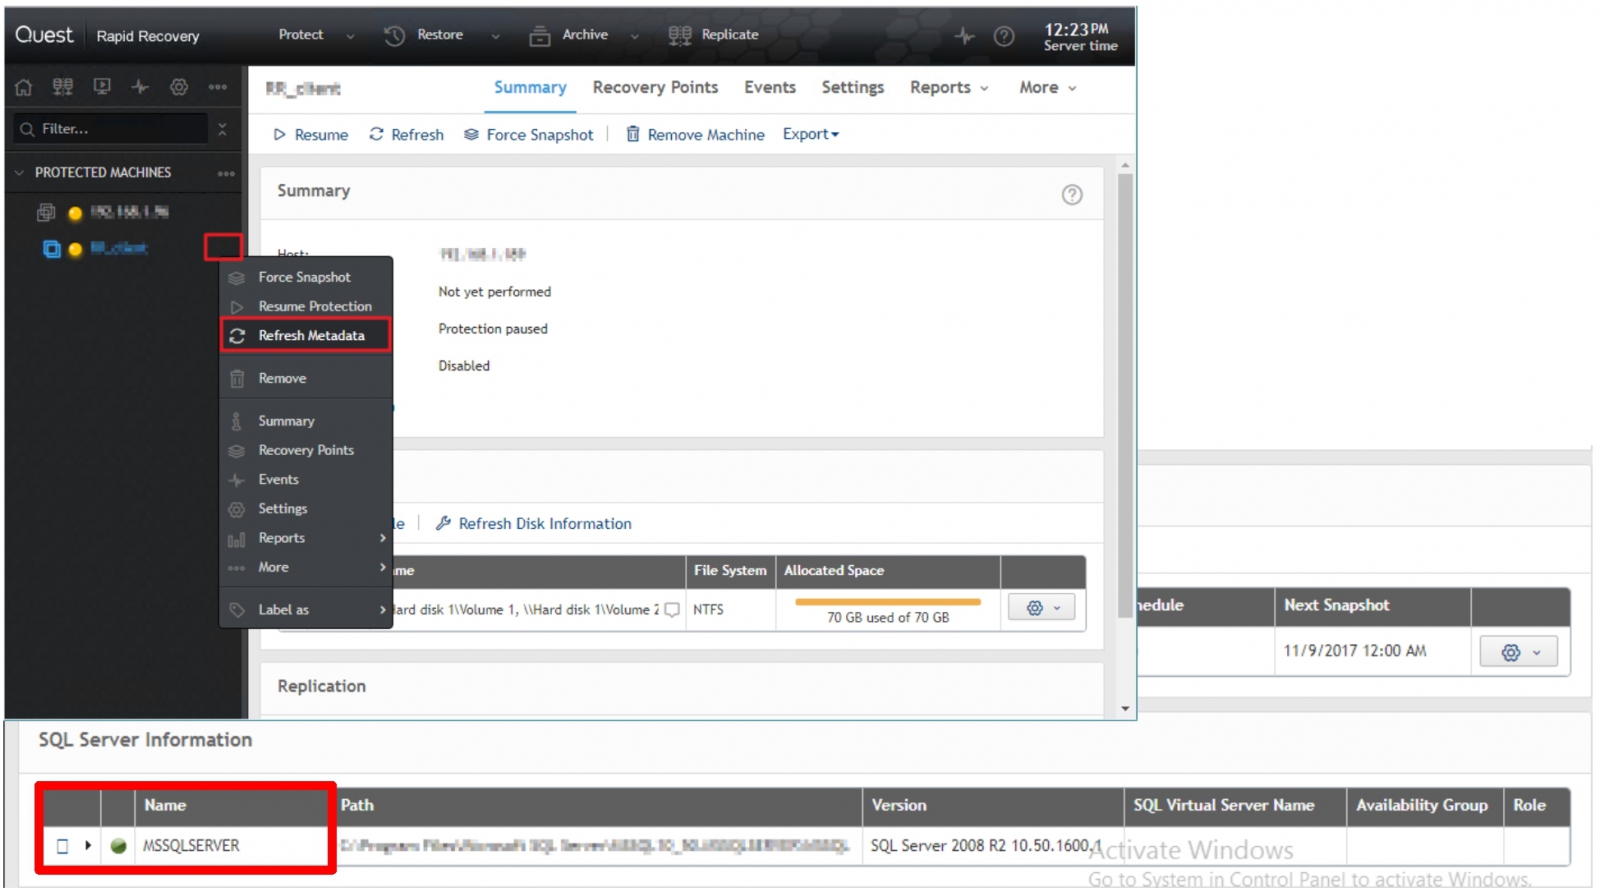This screenshot has width=1600, height=892.
Task: Click the scroll-up arrow of the summary pane
Action: [x=1125, y=165]
